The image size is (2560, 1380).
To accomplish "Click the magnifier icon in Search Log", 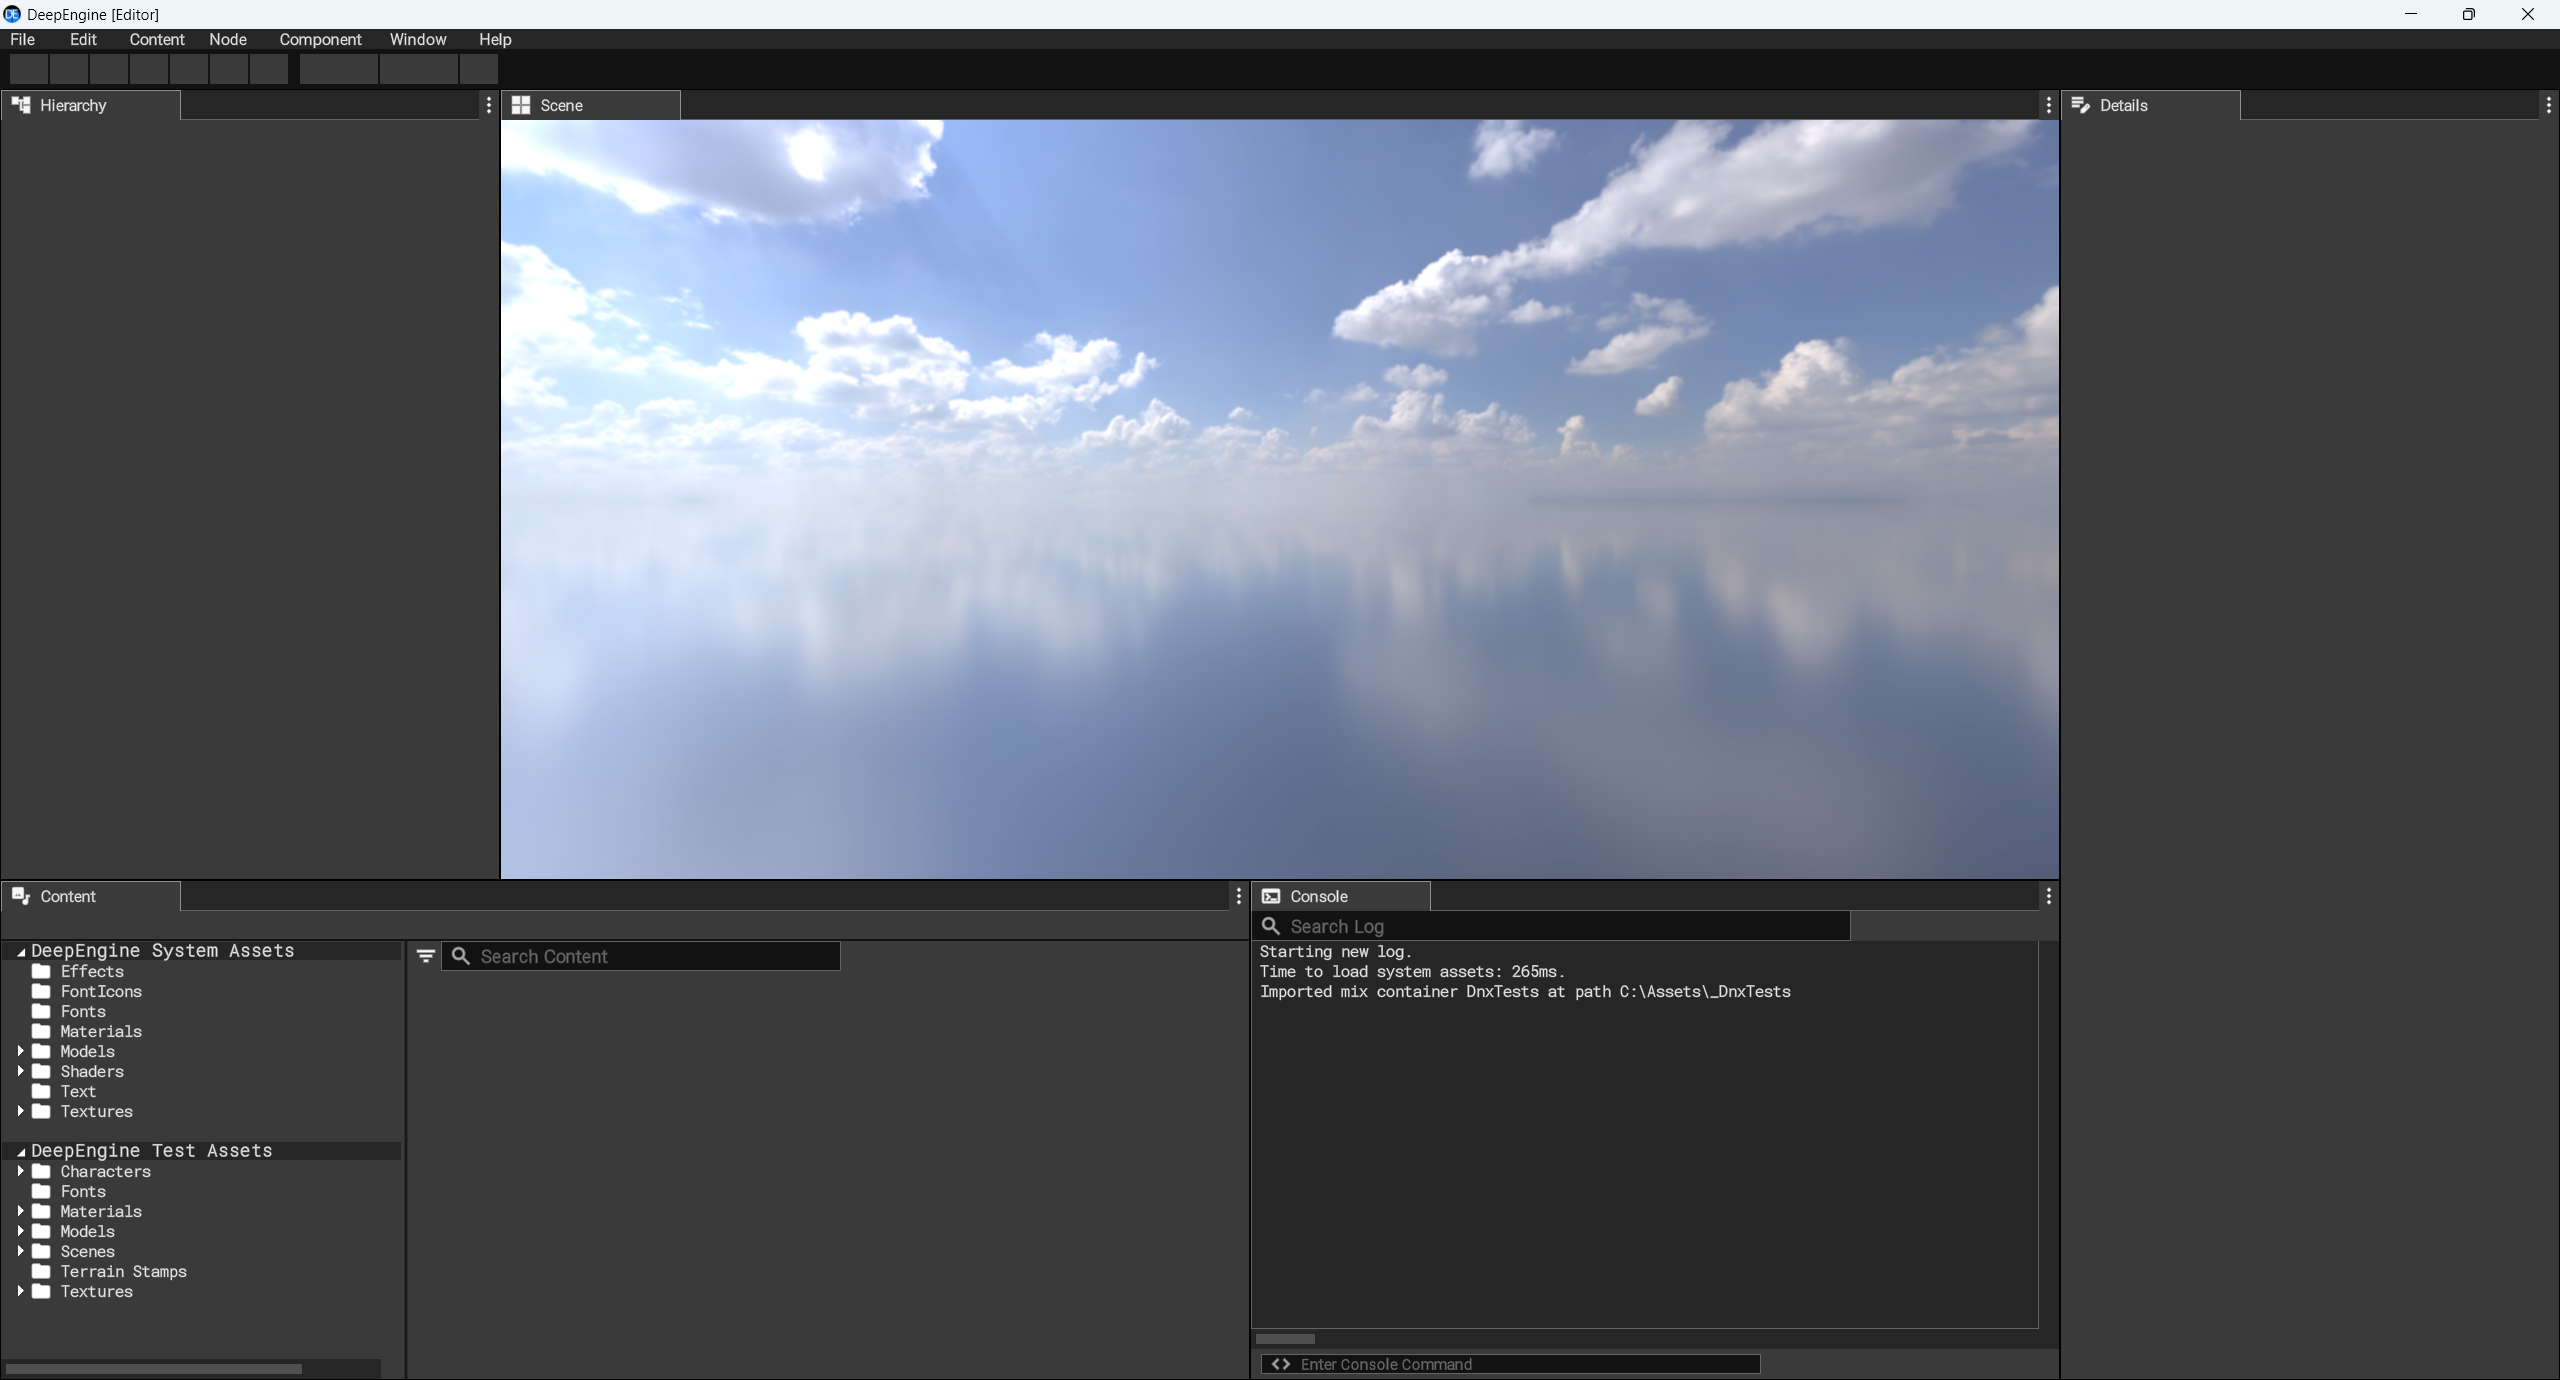I will coord(1271,926).
